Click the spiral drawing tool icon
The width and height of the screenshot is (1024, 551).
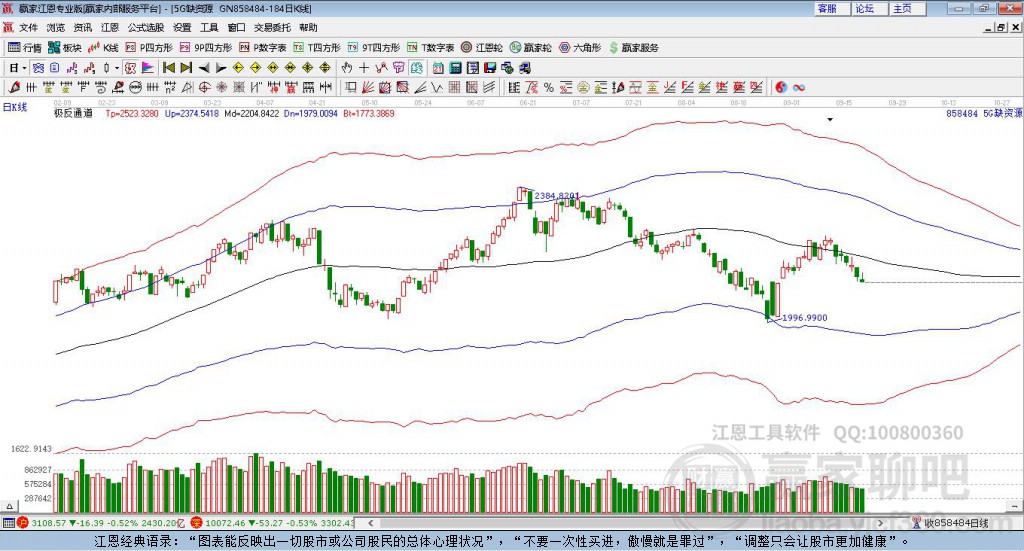pos(101,87)
